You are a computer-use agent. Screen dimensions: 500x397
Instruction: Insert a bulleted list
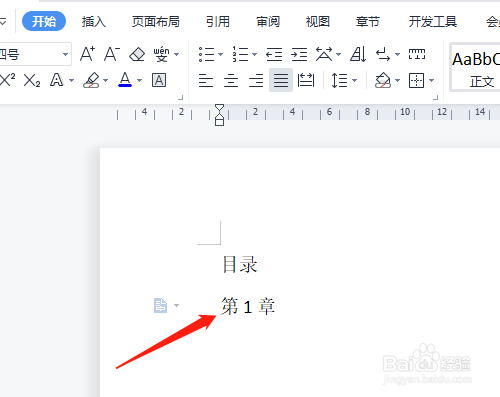(206, 54)
